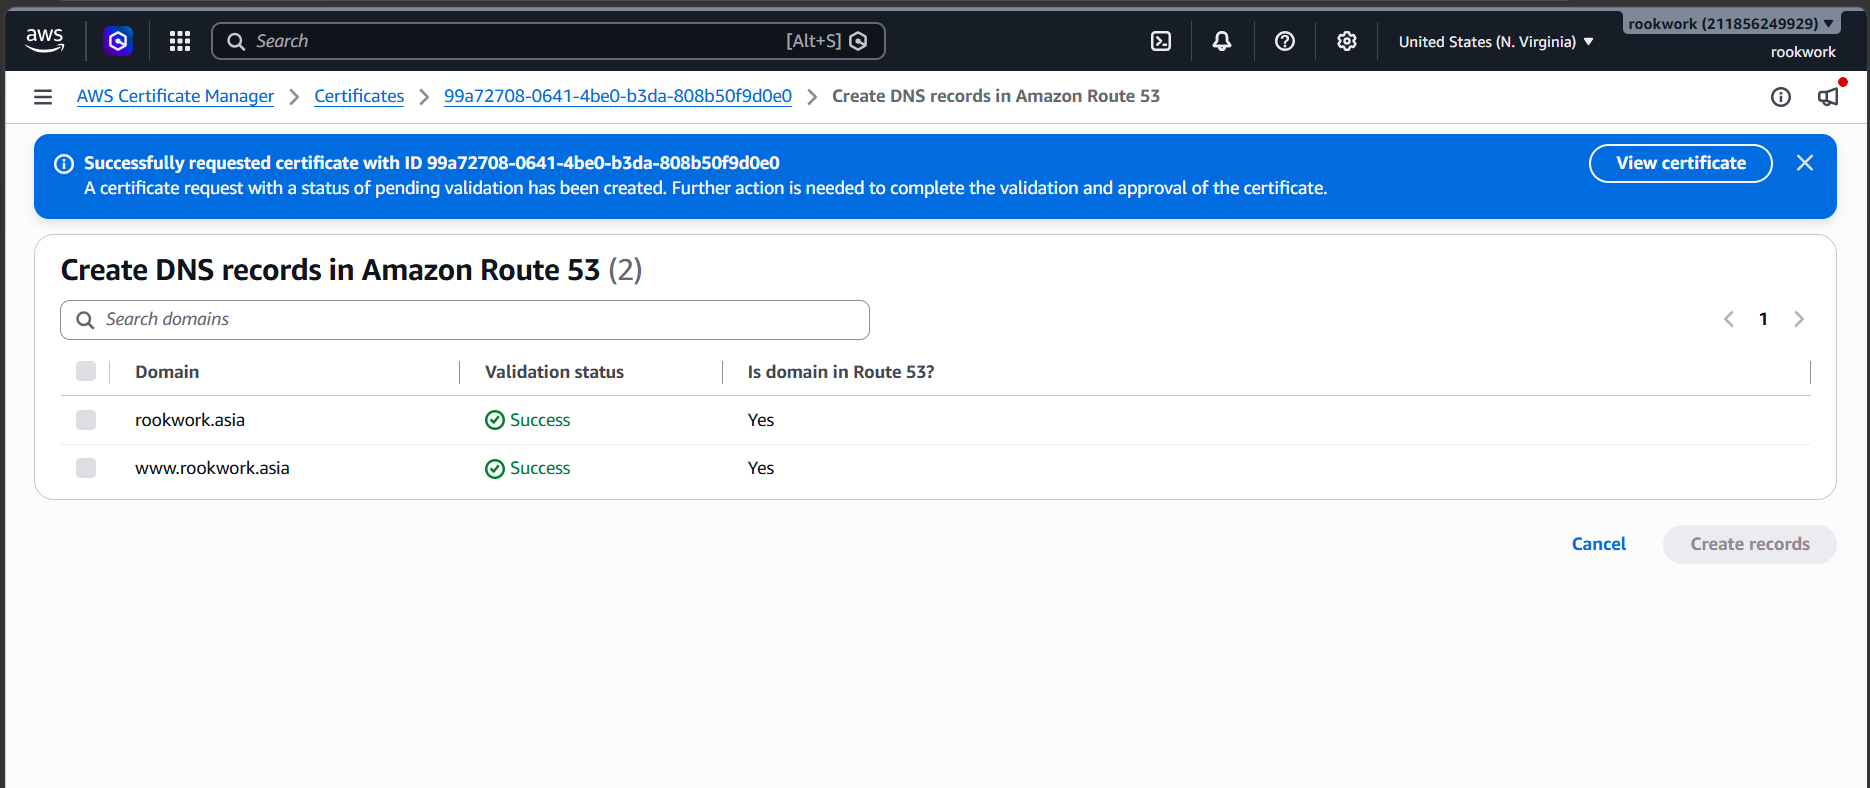The width and height of the screenshot is (1870, 788).
Task: Click the rookwork.asia domain text
Action: [x=190, y=420]
